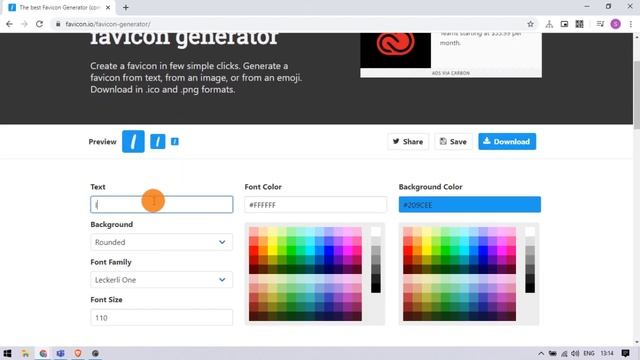
Task: Click the ADS VIA CARBON link
Action: click(x=451, y=73)
